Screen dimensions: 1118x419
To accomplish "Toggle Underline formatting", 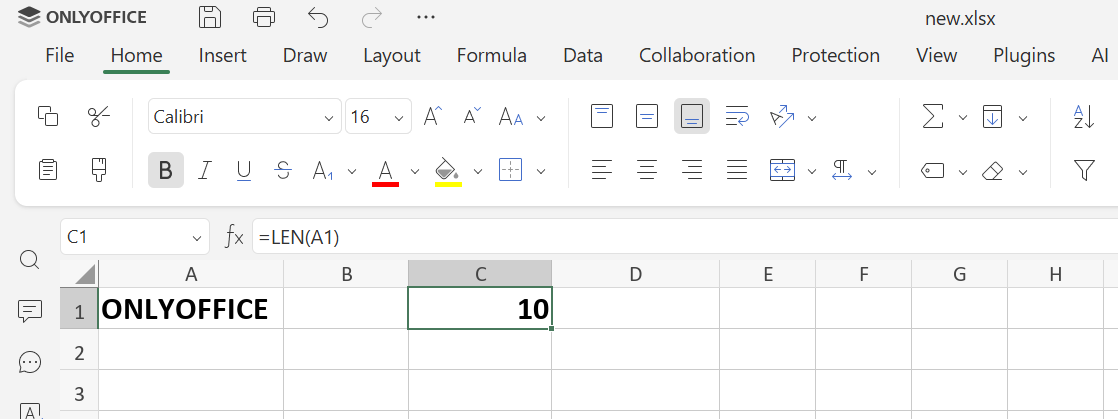I will [x=244, y=170].
